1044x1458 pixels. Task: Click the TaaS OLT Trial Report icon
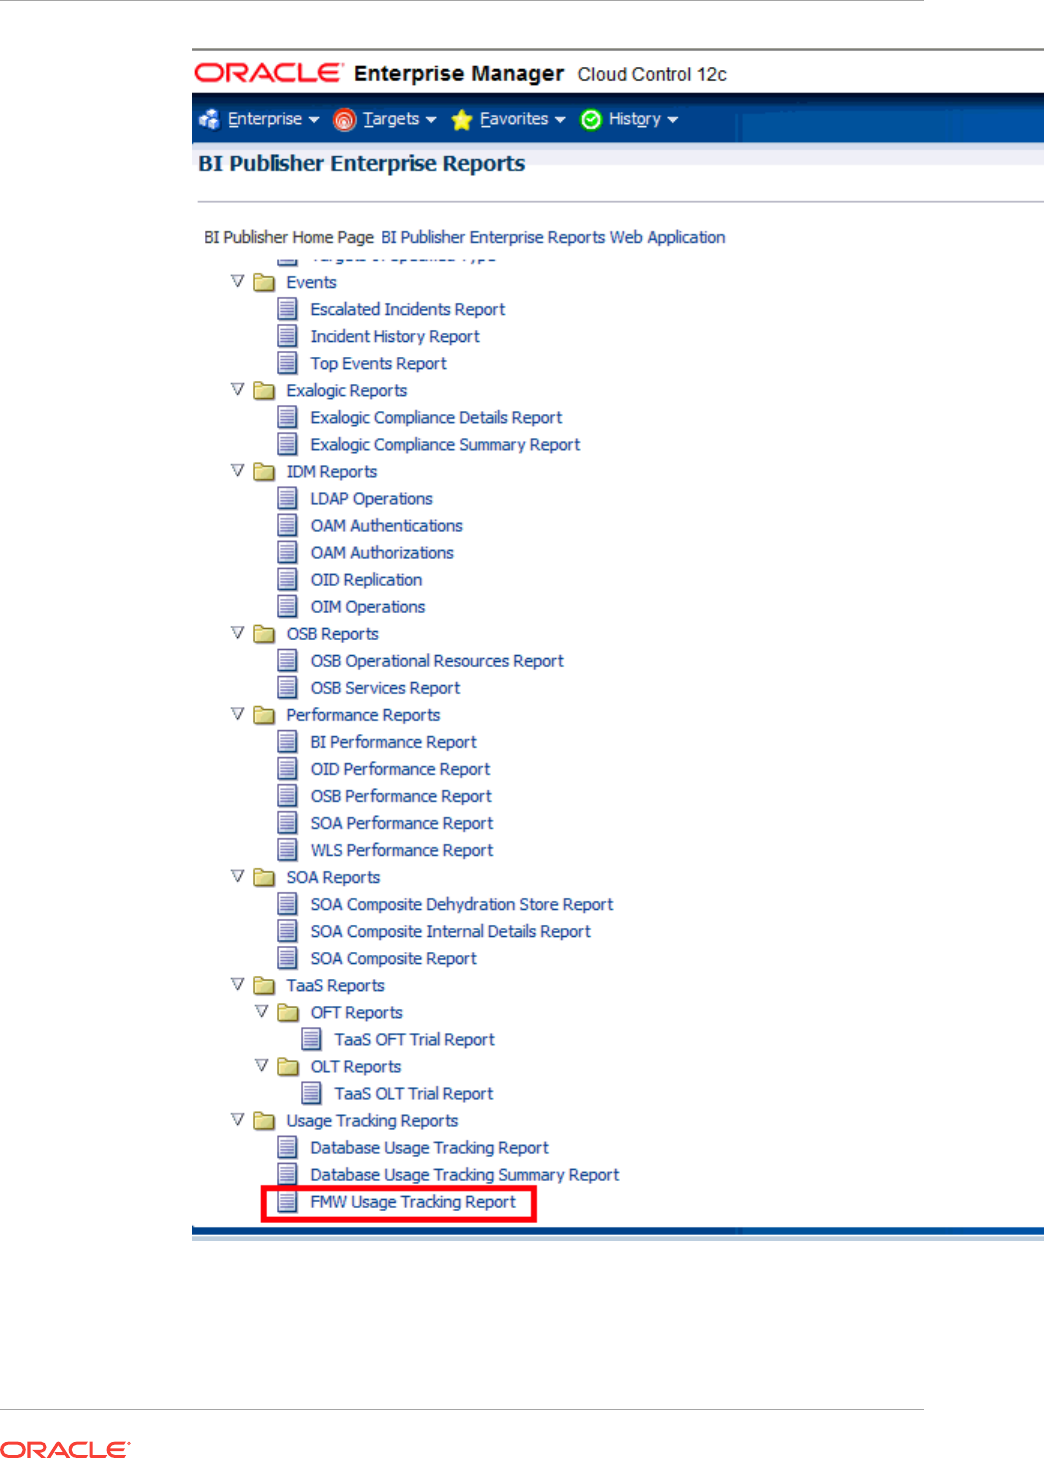point(312,1093)
